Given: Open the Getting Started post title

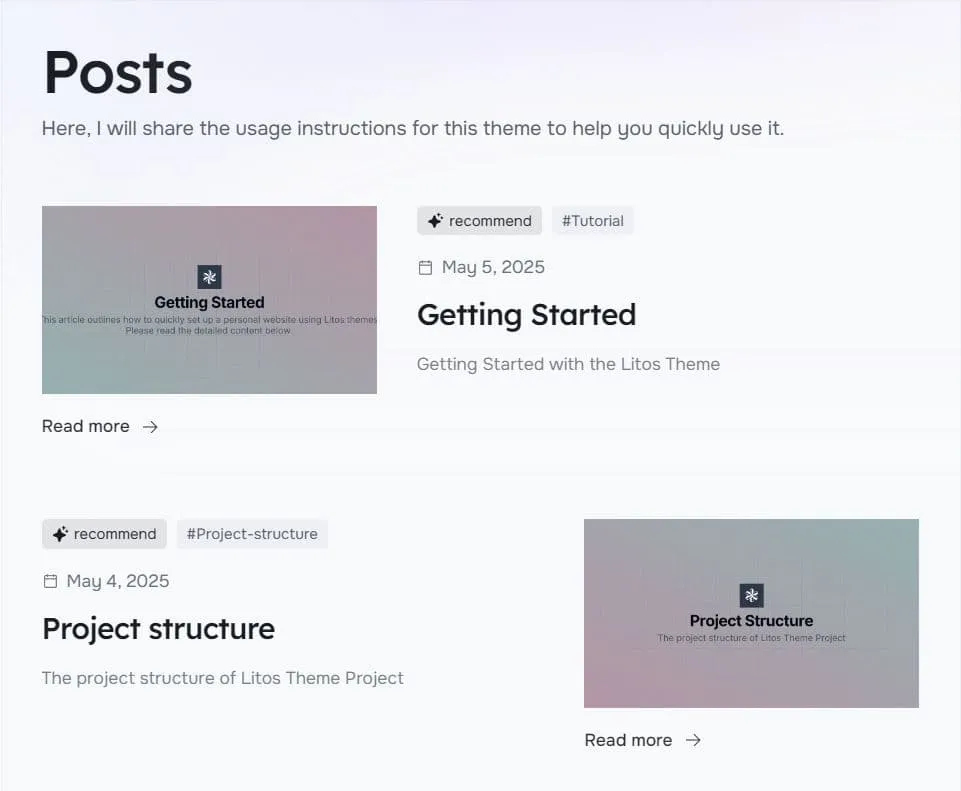Looking at the screenshot, I should pos(526,315).
